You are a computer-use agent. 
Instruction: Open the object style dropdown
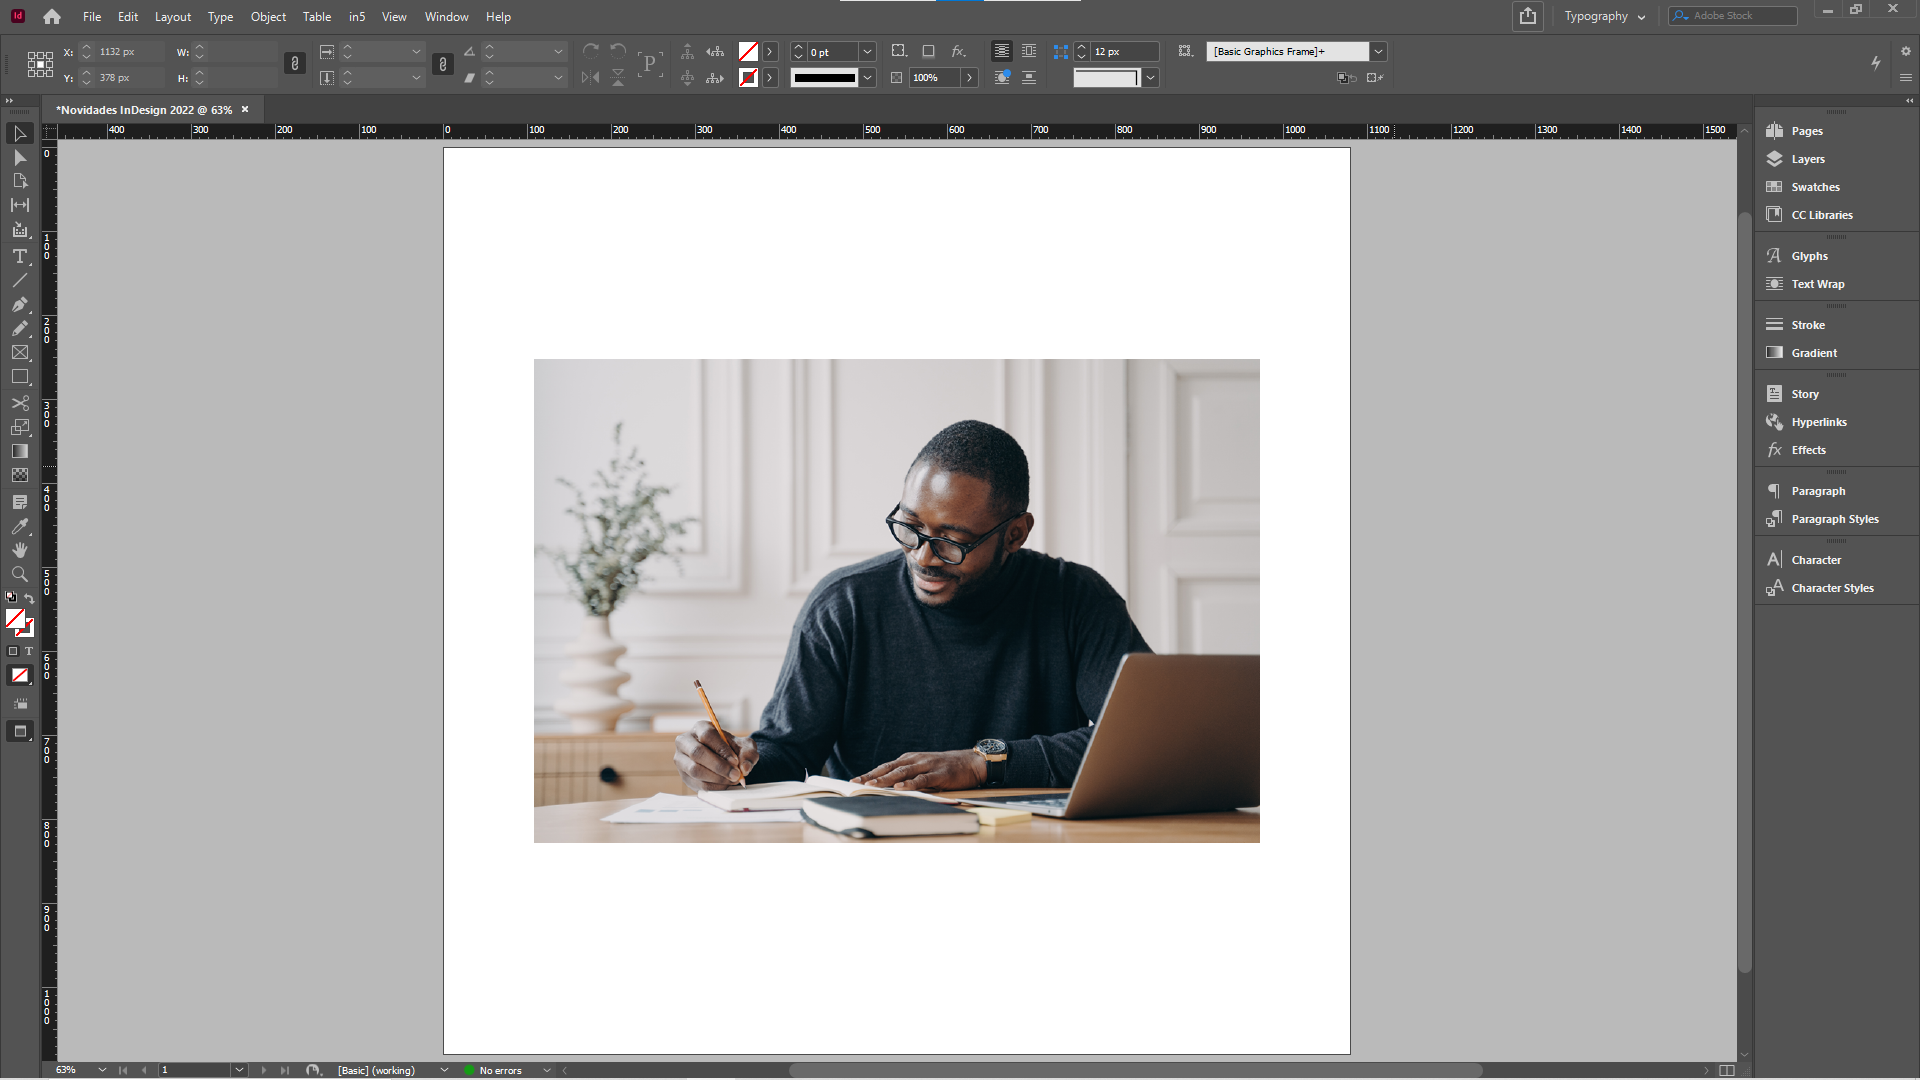point(1379,51)
